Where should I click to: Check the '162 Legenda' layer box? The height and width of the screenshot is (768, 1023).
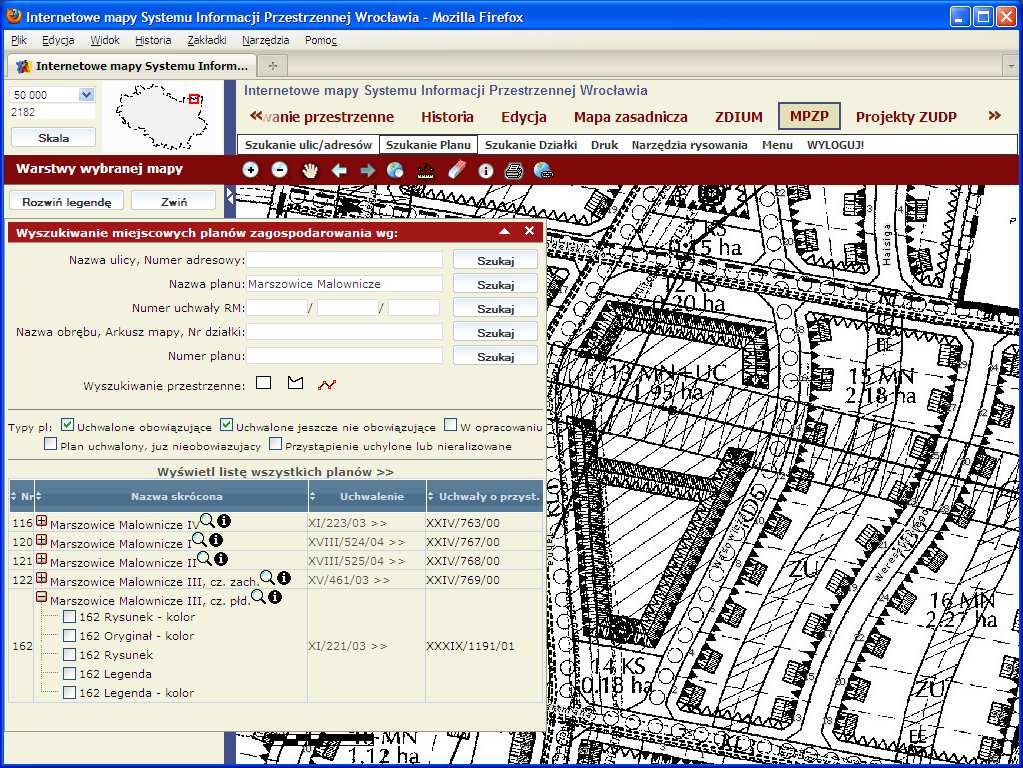pos(70,673)
